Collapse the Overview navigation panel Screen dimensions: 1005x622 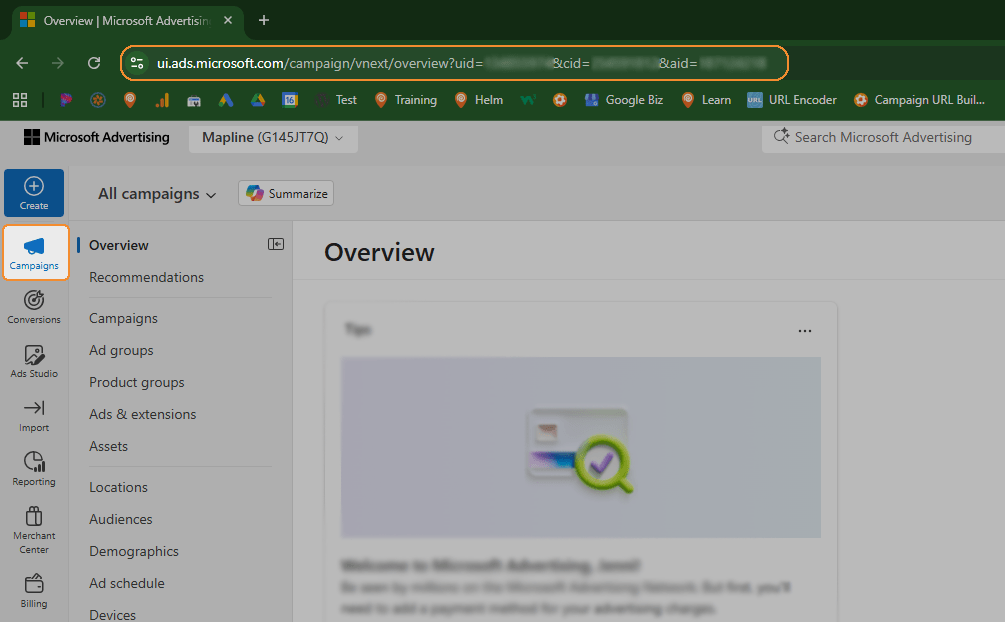(276, 243)
